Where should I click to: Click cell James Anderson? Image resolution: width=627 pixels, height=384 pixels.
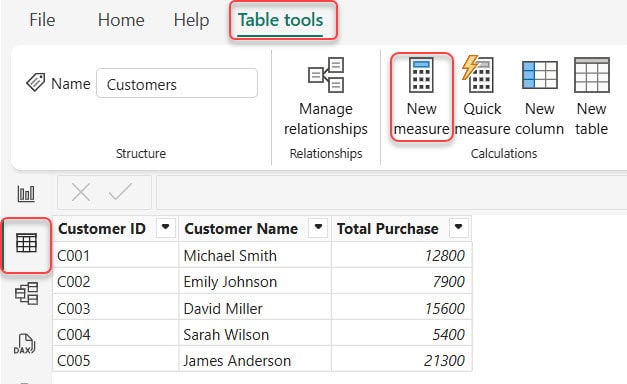(x=255, y=360)
